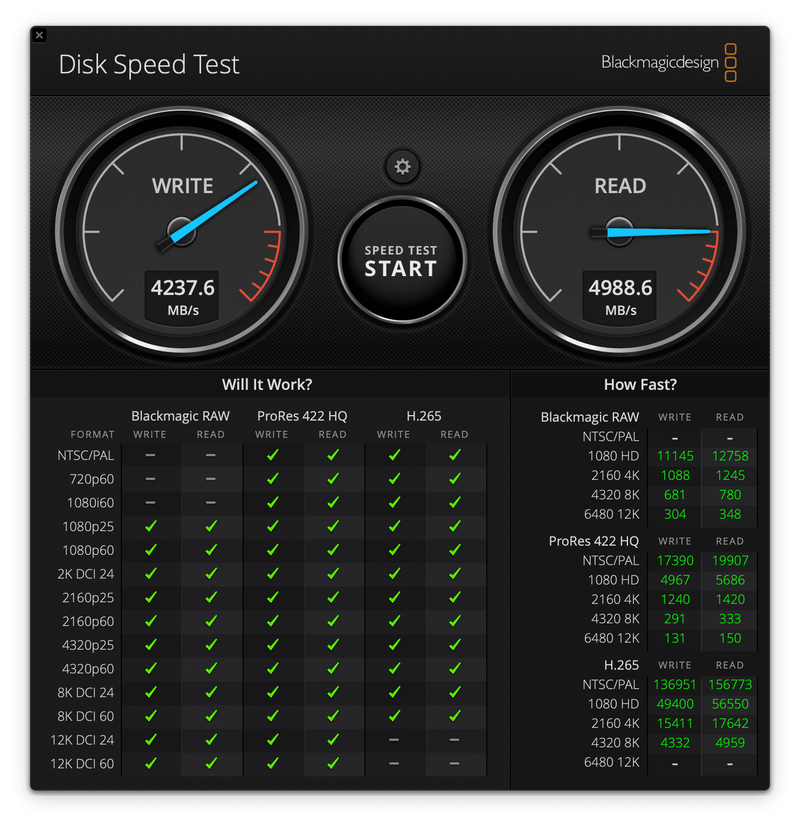This screenshot has height=825, width=800.
Task: Select the 'How Fast?' panel header
Action: [x=640, y=384]
